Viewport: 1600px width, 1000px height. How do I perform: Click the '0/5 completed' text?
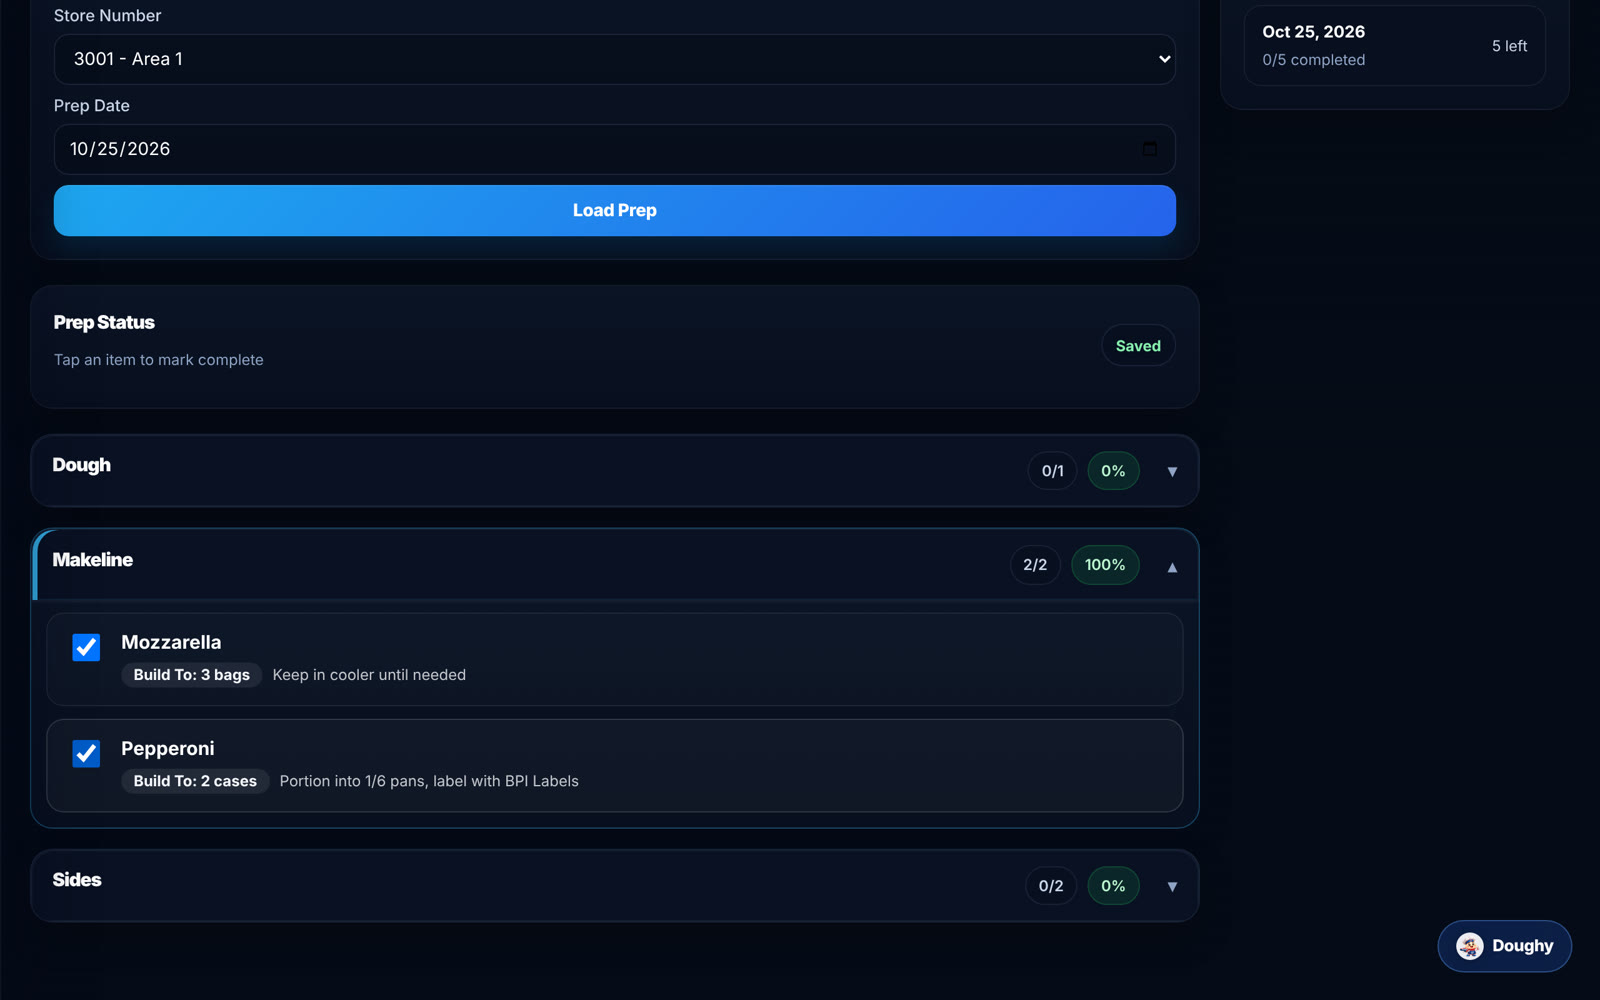[x=1313, y=60]
